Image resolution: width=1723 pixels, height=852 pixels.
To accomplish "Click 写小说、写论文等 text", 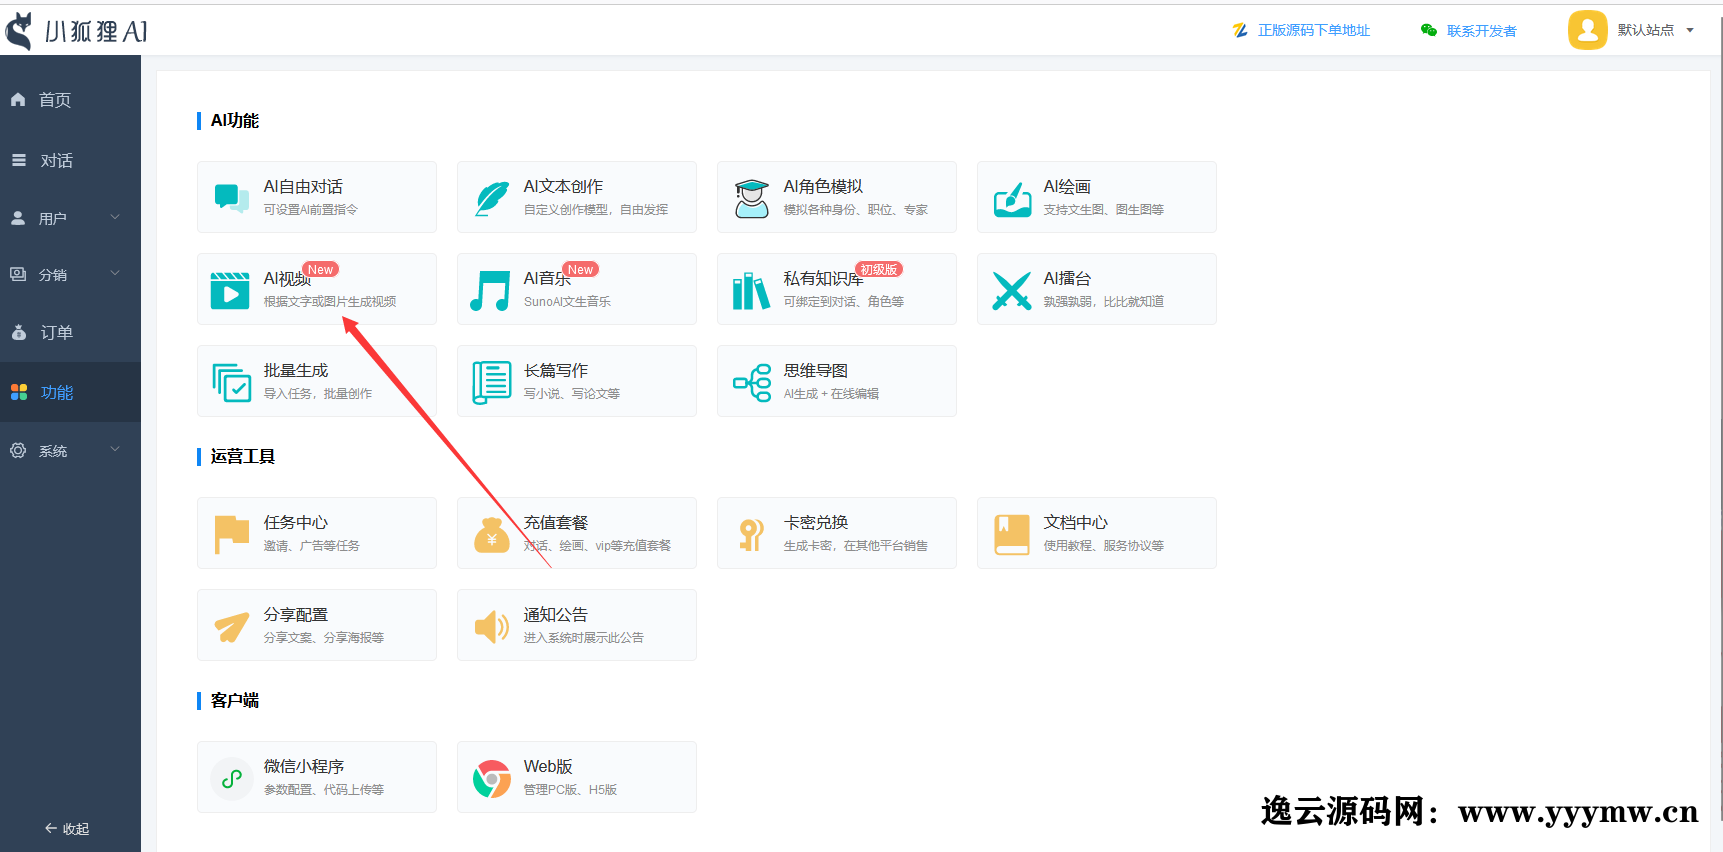I will [572, 394].
